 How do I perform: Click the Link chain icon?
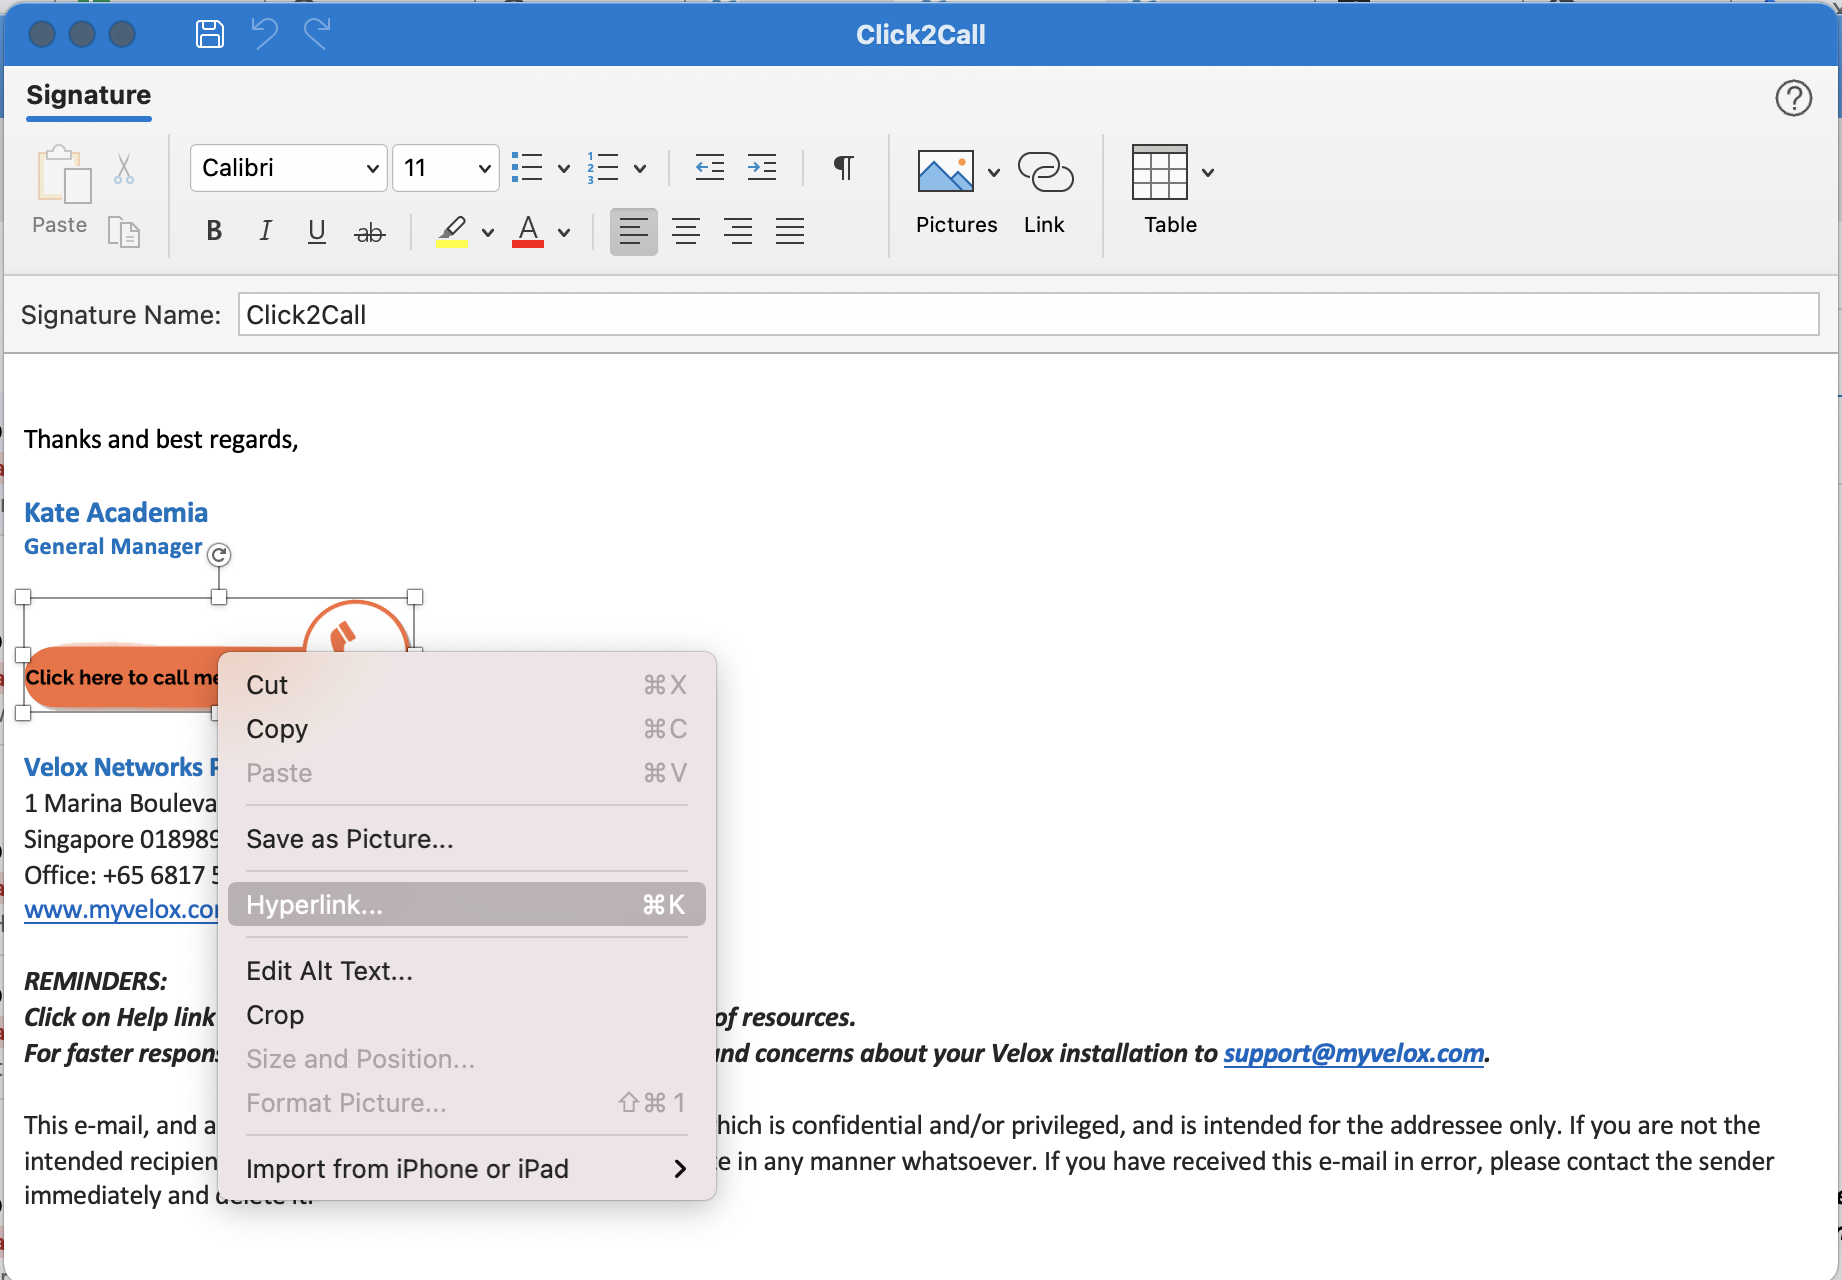click(x=1045, y=171)
